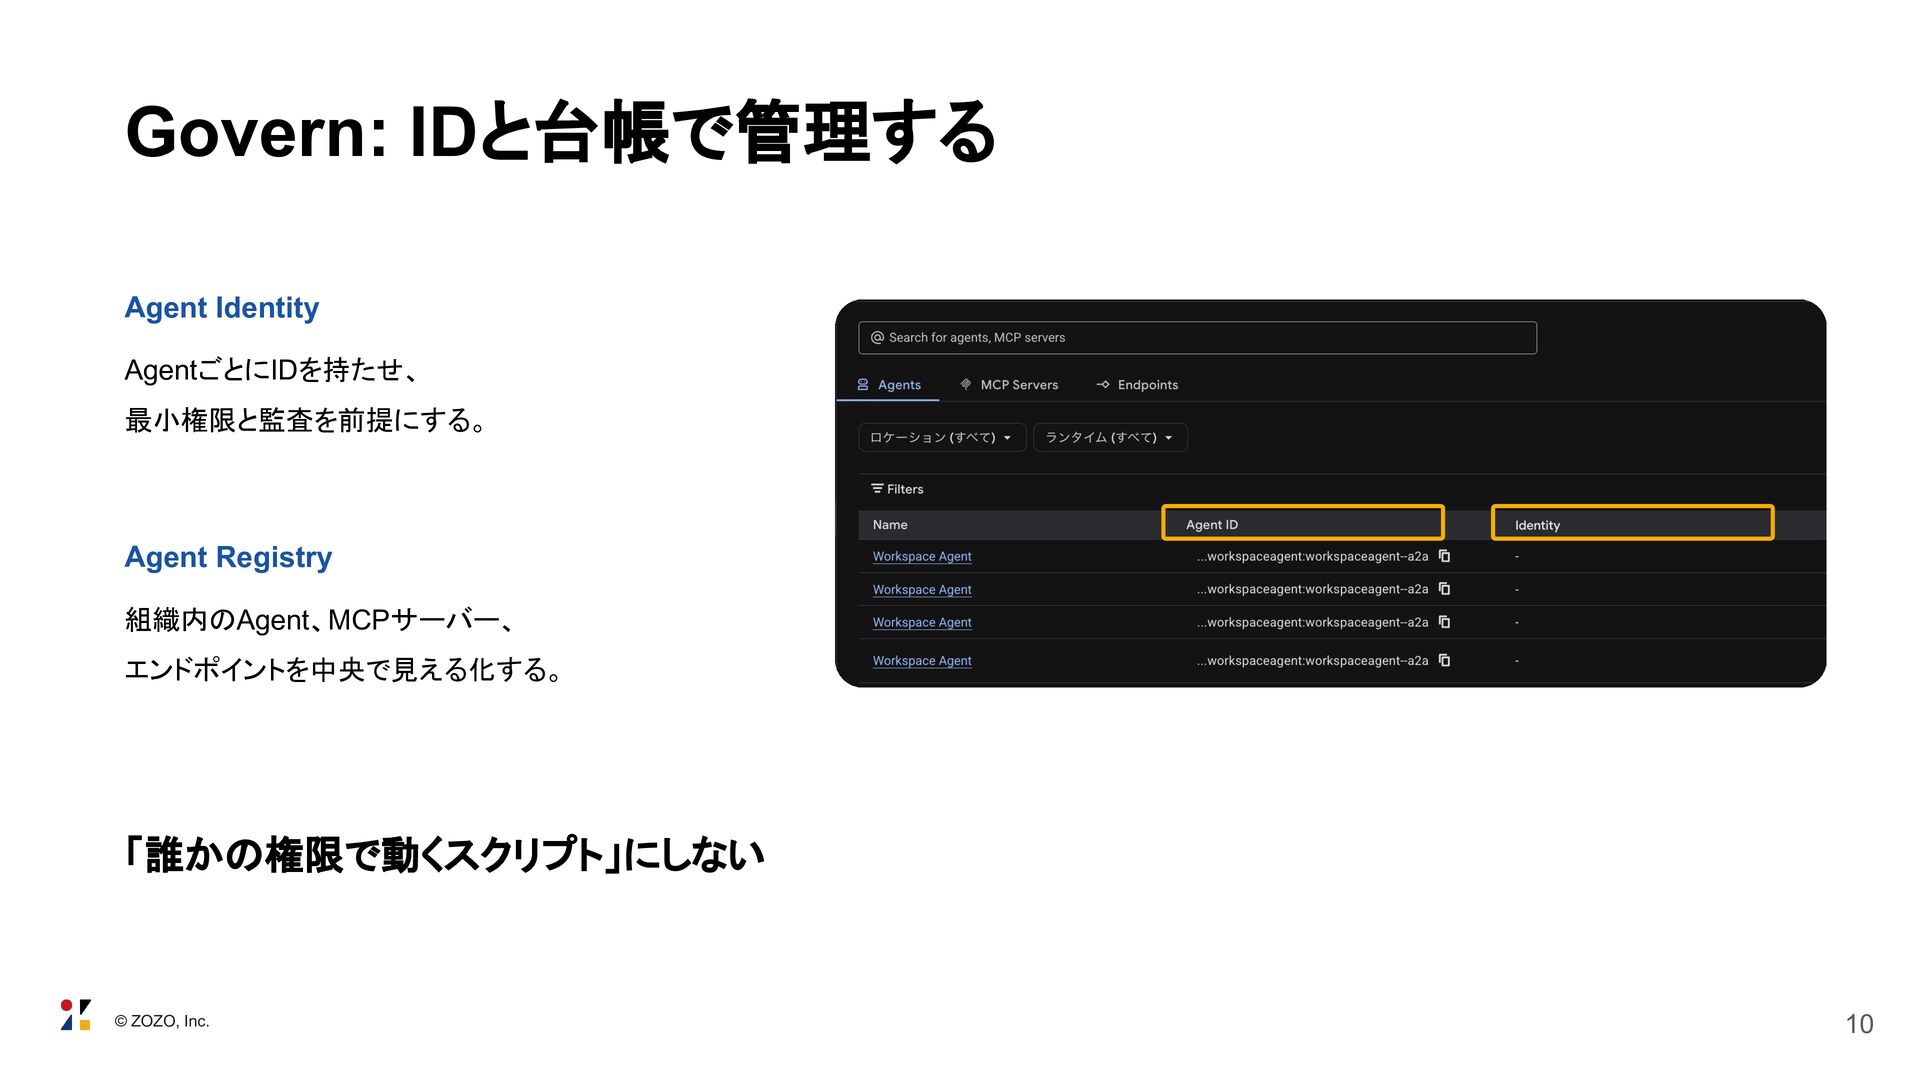Viewport: 1920px width, 1080px height.
Task: Switch to the MCP Servers tab
Action: 1009,385
